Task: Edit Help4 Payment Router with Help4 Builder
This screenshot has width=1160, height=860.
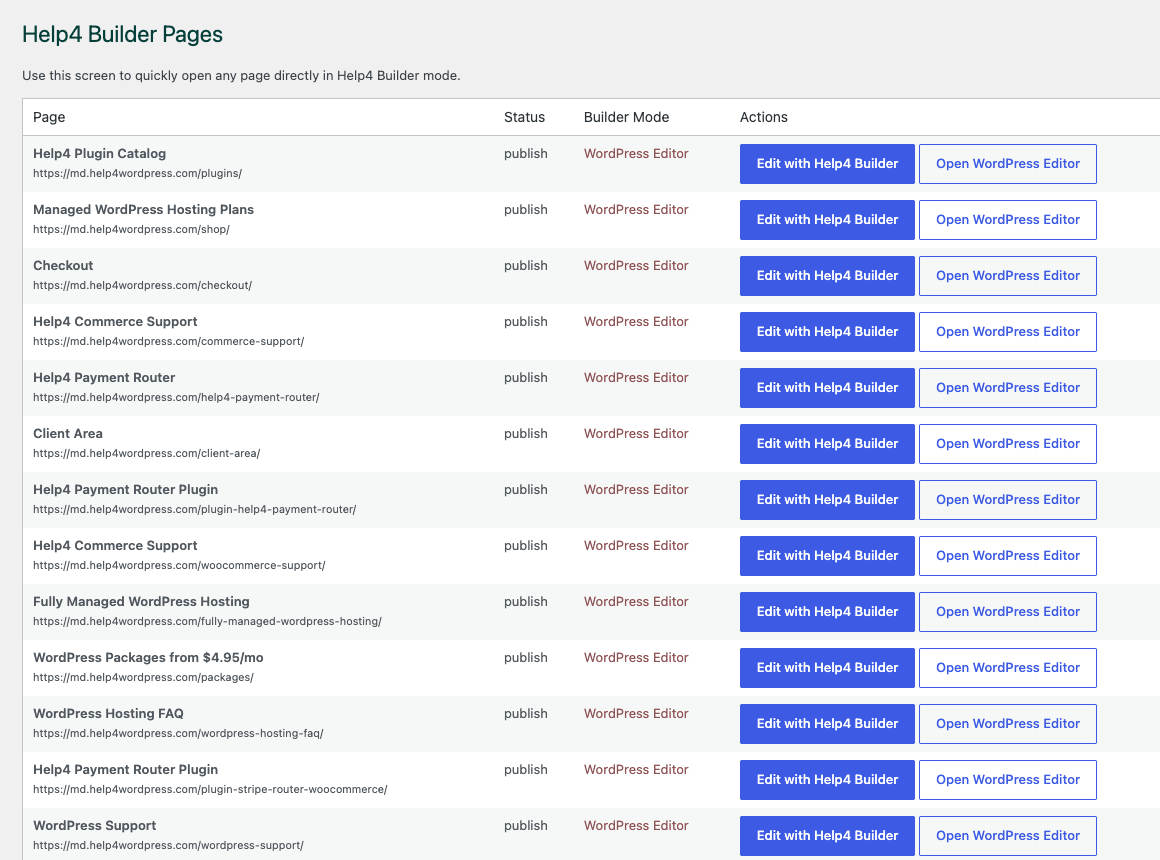Action: (827, 388)
